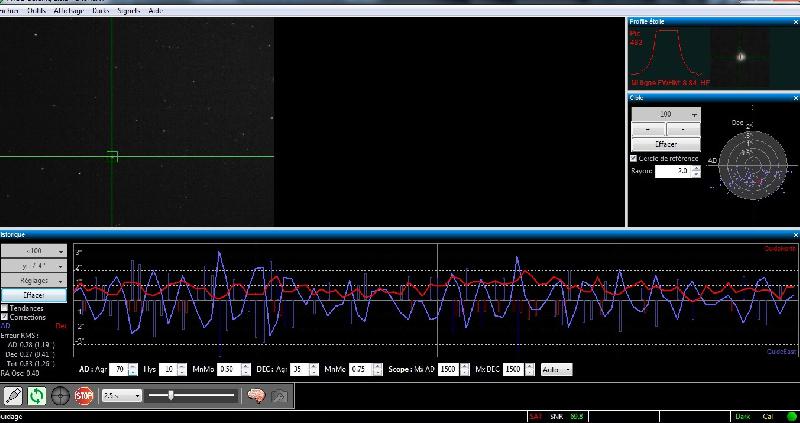
Task: Click the SAT indicator in status bar
Action: click(535, 417)
